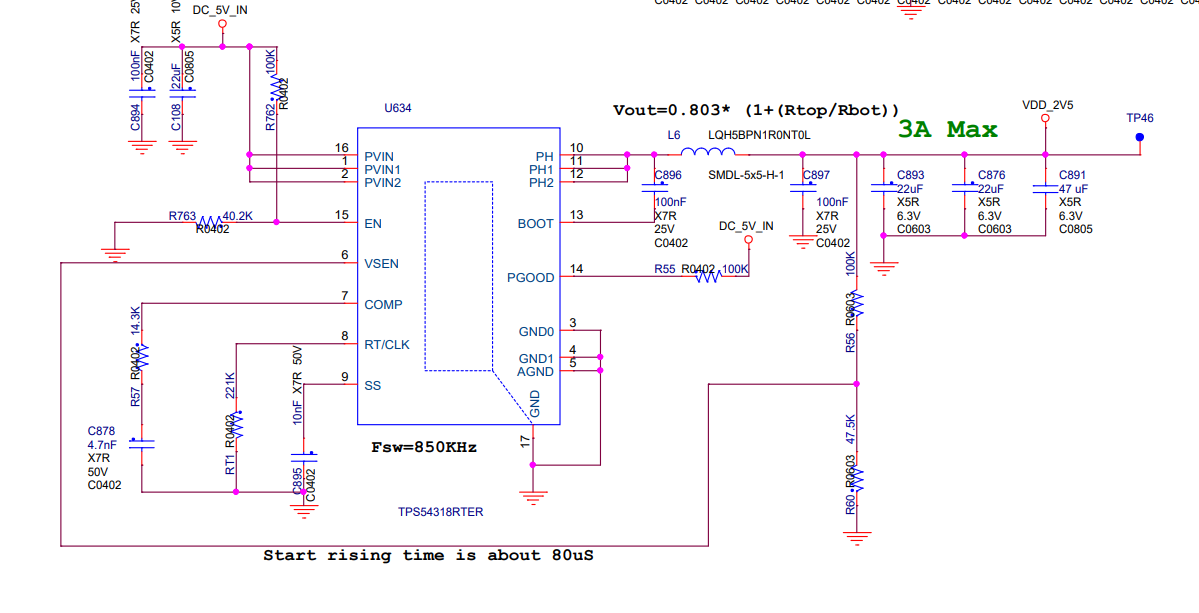The height and width of the screenshot is (613, 1199).
Task: Select the C895 capacitor designator
Action: pos(297,482)
